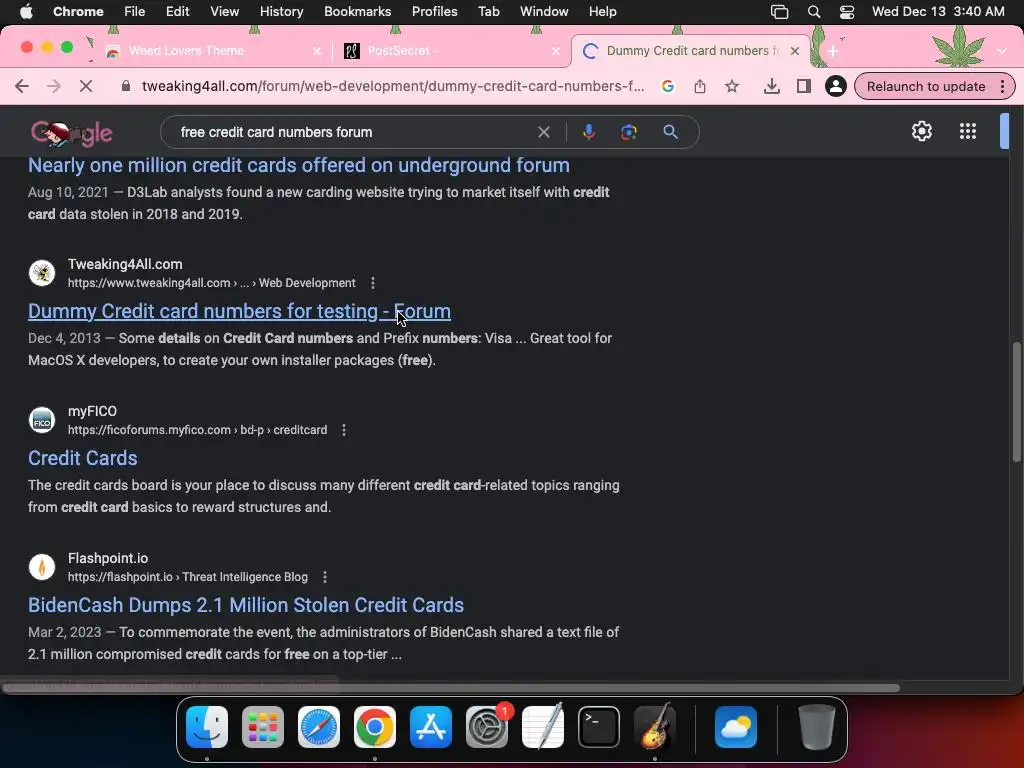This screenshot has height=768, width=1024.
Task: Click the vertical page scrollbar
Action: click(x=1016, y=402)
